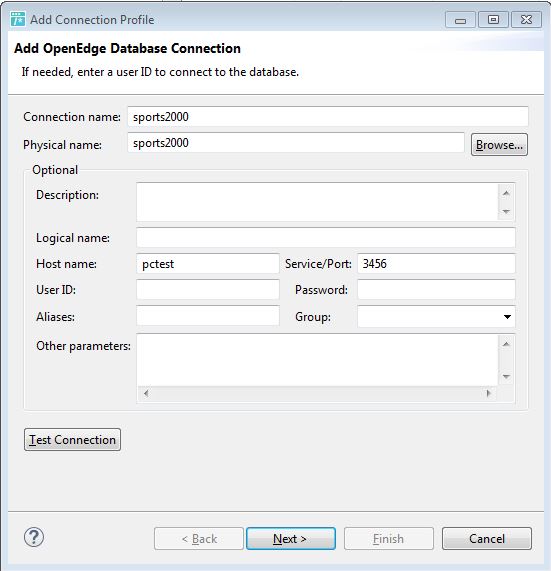
Task: Click into the Logical name field
Action: (x=326, y=237)
